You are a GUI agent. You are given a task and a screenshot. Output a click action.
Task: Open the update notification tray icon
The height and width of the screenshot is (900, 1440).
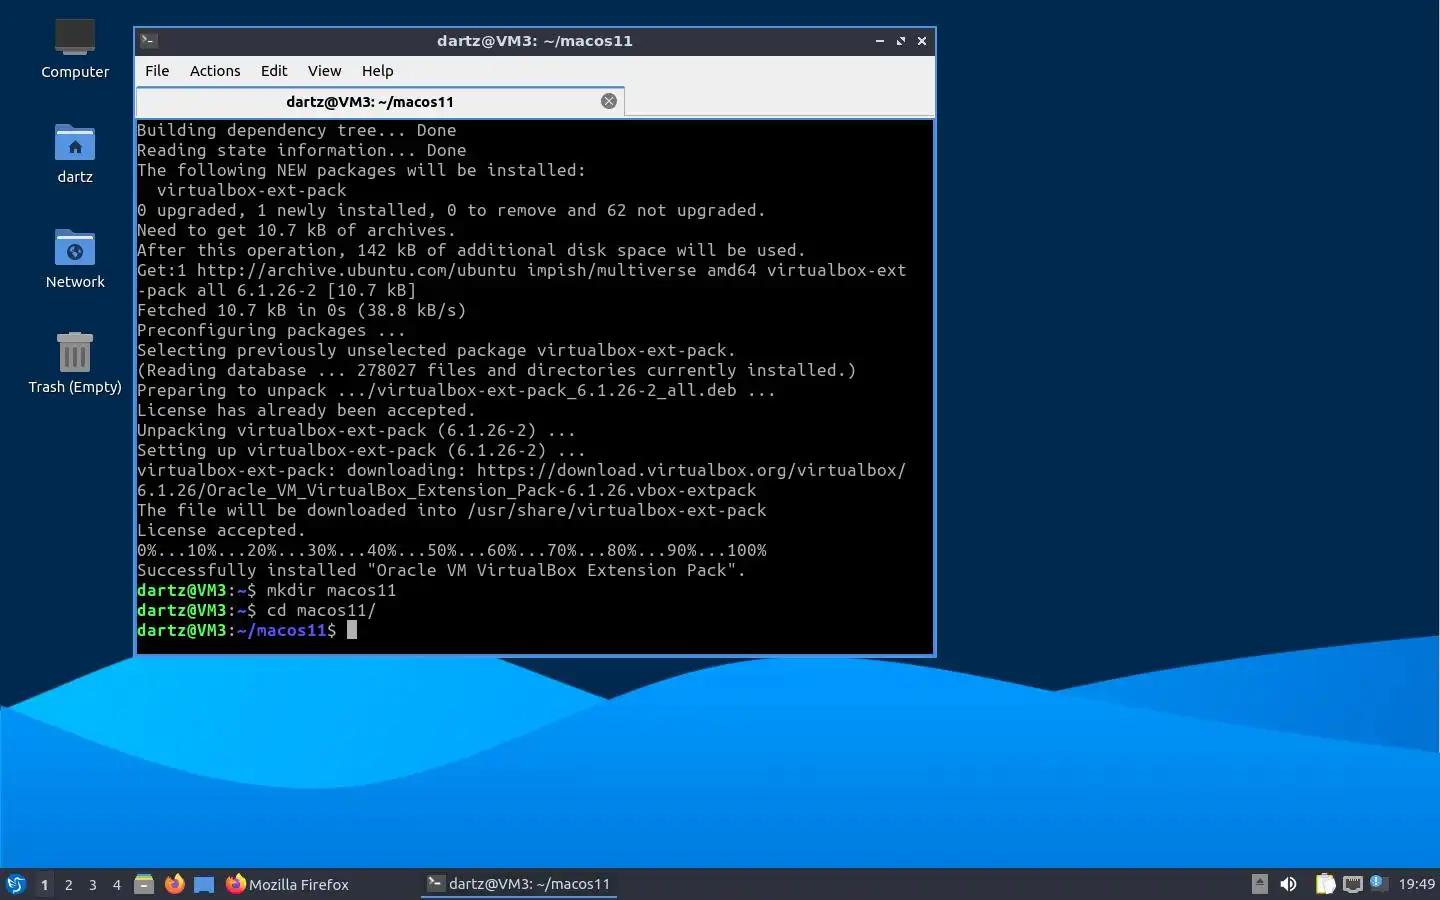pyautogui.click(x=1378, y=883)
